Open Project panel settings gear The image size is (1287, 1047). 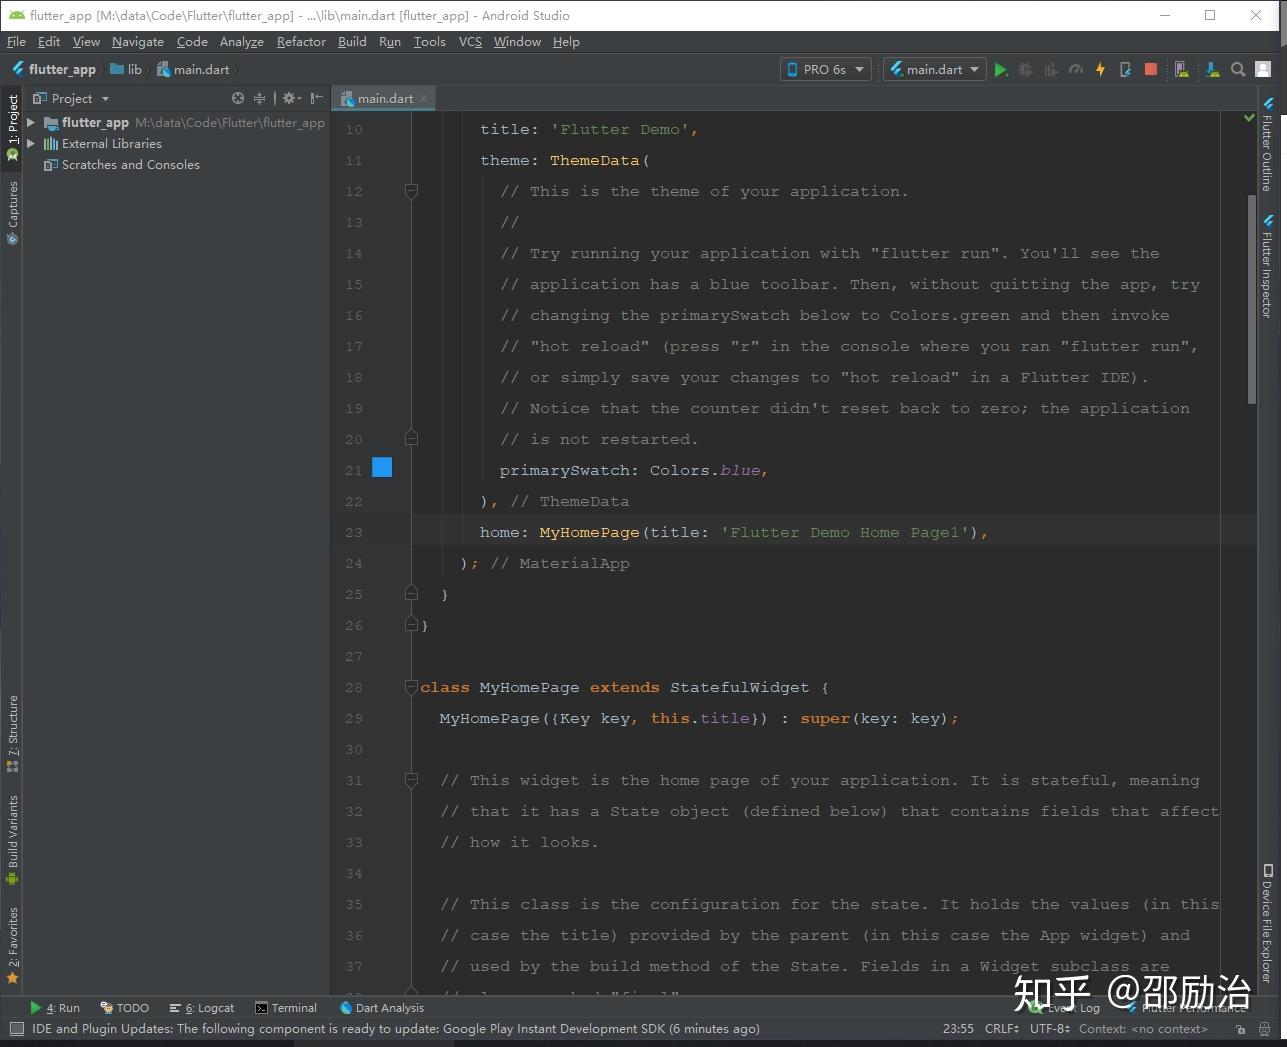pyautogui.click(x=289, y=98)
